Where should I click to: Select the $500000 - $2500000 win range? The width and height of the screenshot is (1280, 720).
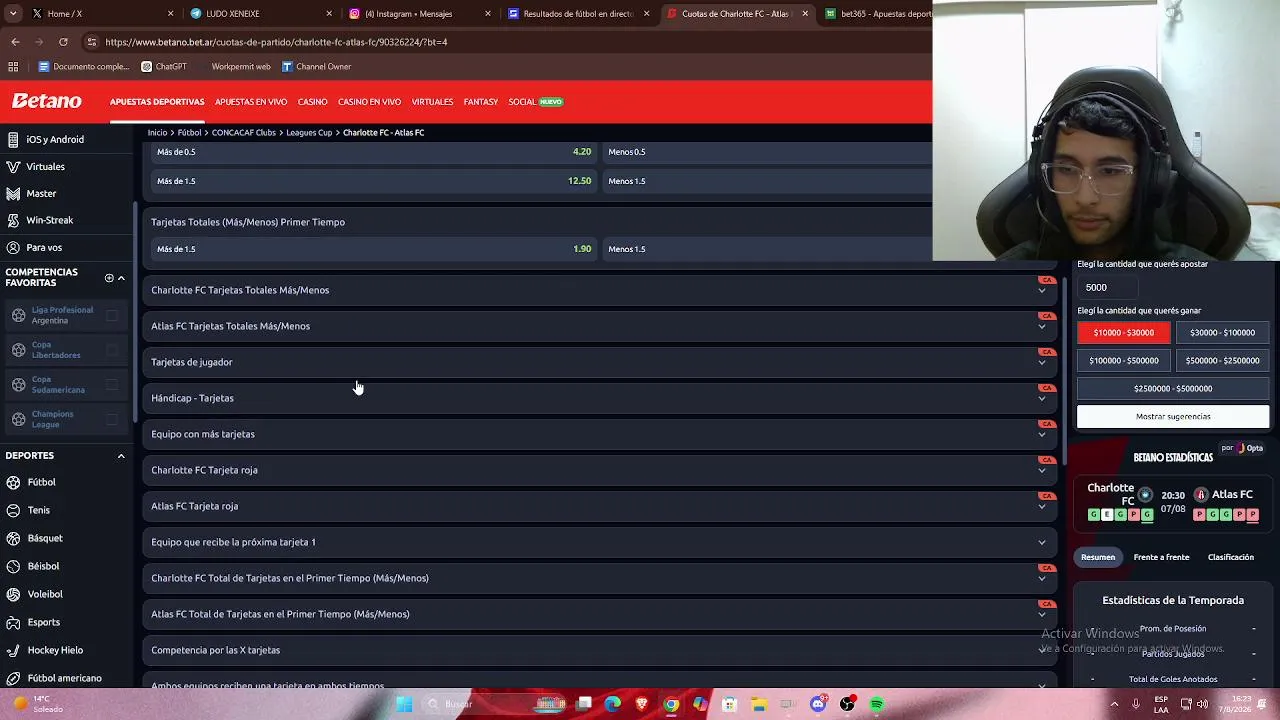[x=1222, y=361]
